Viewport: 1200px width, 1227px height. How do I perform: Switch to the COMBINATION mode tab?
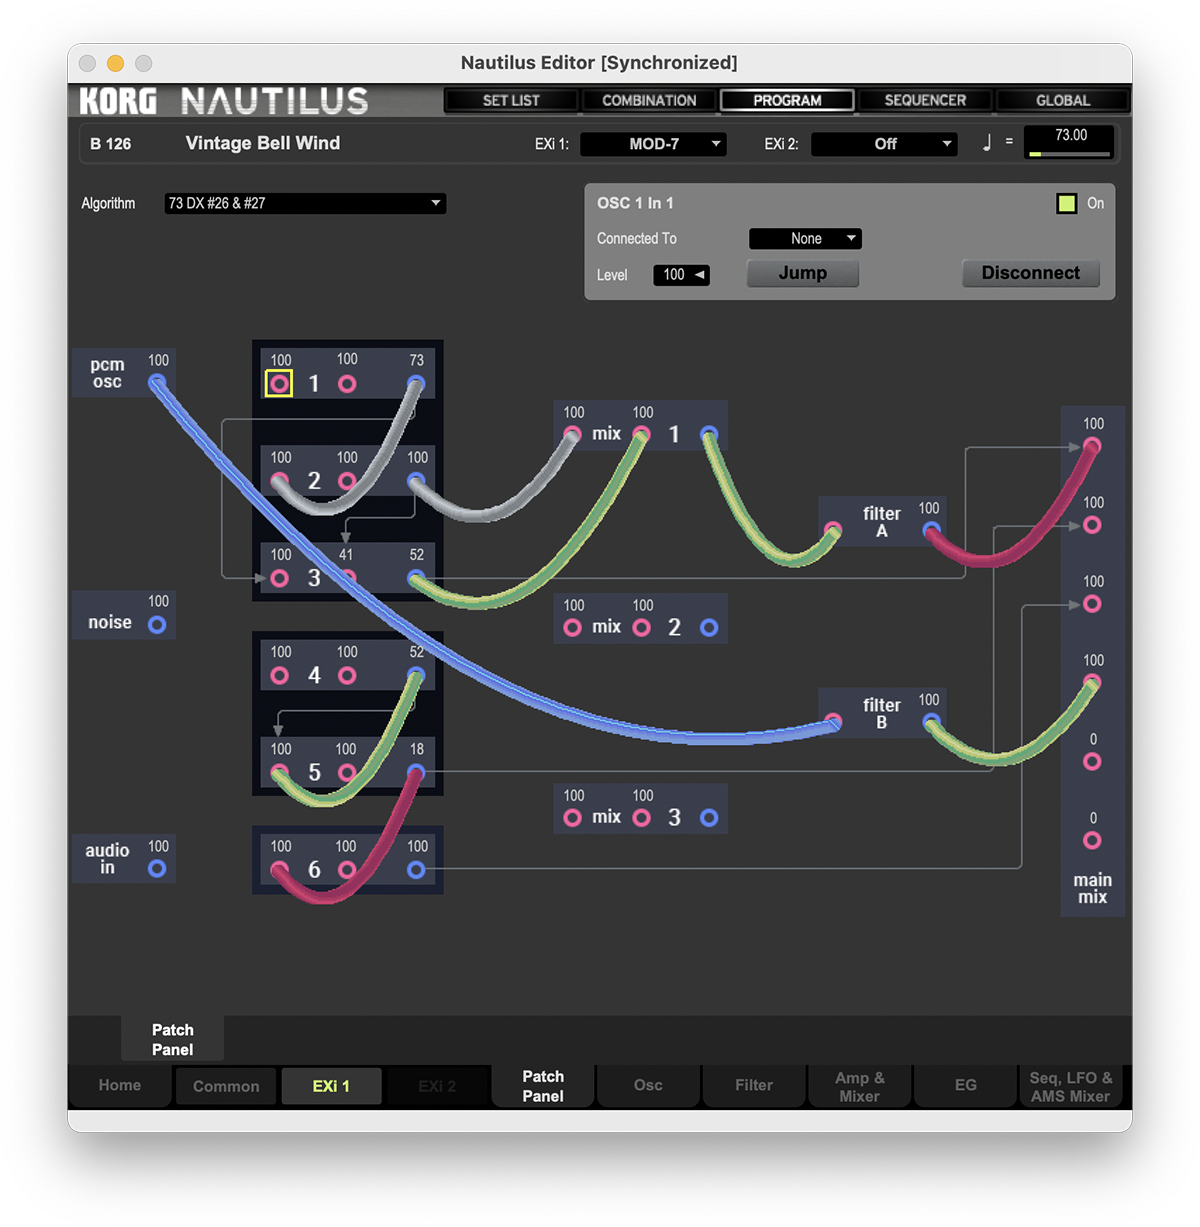tap(649, 100)
